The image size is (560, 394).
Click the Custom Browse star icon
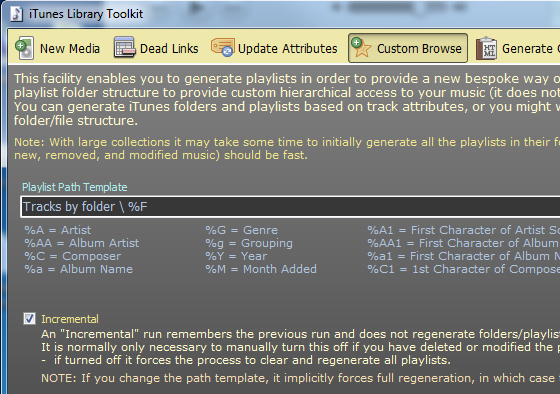tap(361, 48)
